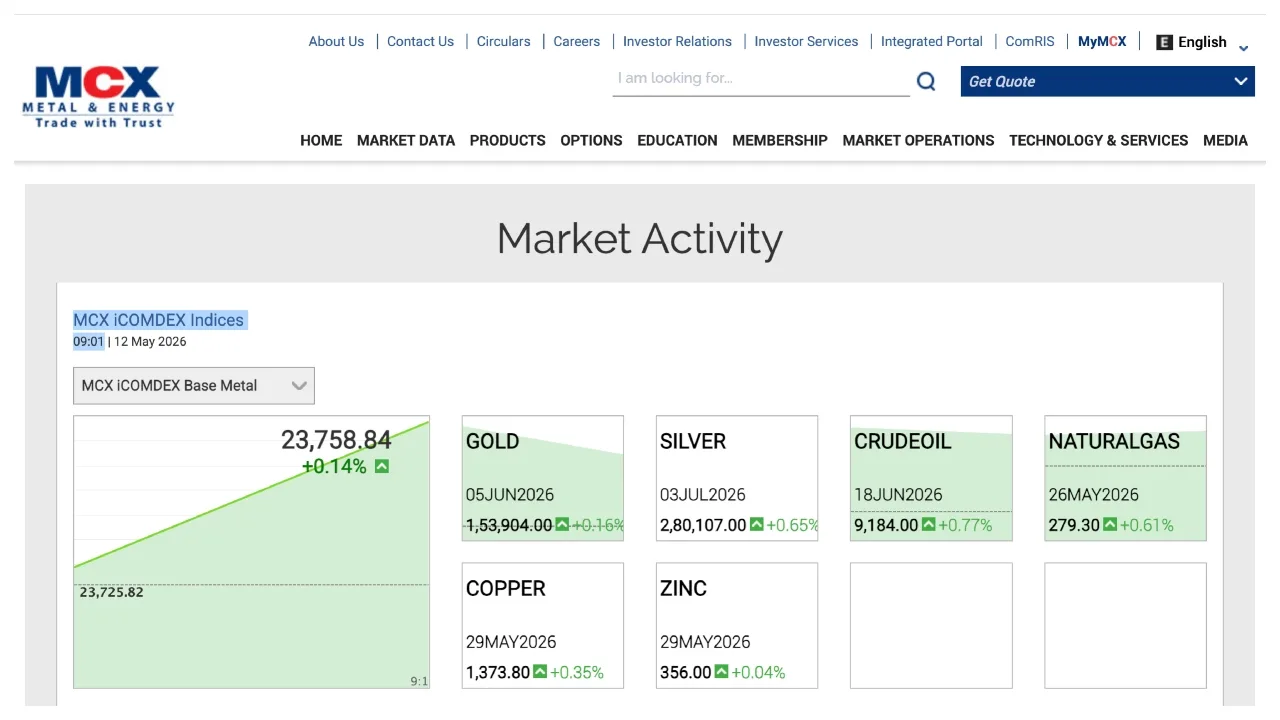1280x720 pixels.
Task: Click the MCX Metal & Energy logo
Action: click(x=98, y=97)
